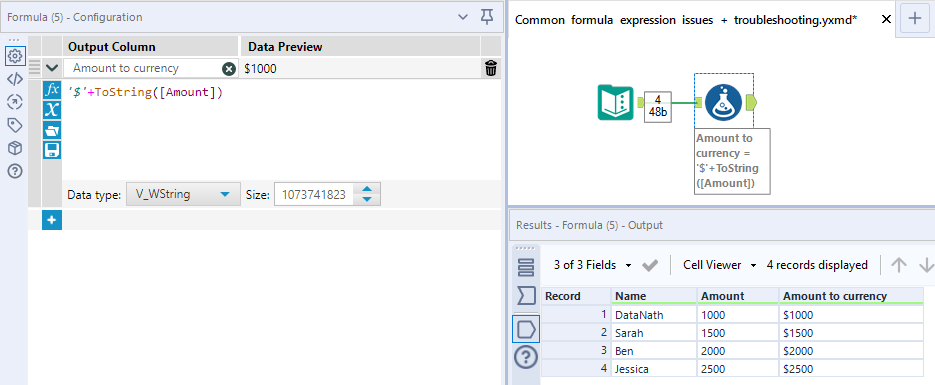Save expression with floppy disk icon

coord(52,150)
